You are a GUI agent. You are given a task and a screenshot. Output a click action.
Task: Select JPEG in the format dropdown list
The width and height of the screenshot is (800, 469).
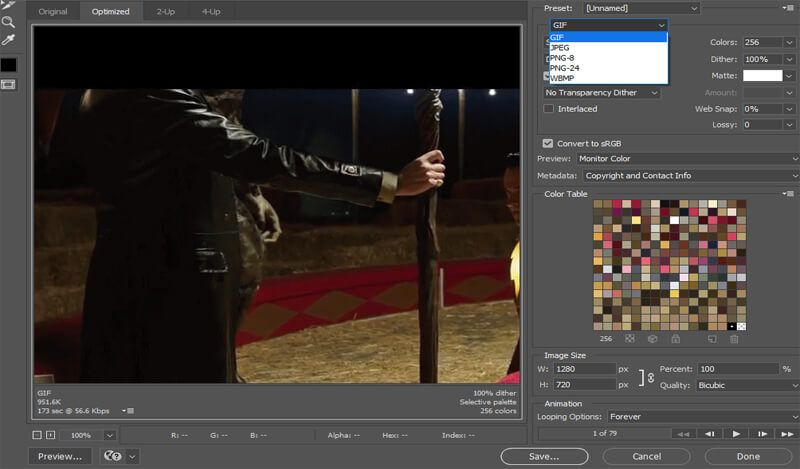561,47
